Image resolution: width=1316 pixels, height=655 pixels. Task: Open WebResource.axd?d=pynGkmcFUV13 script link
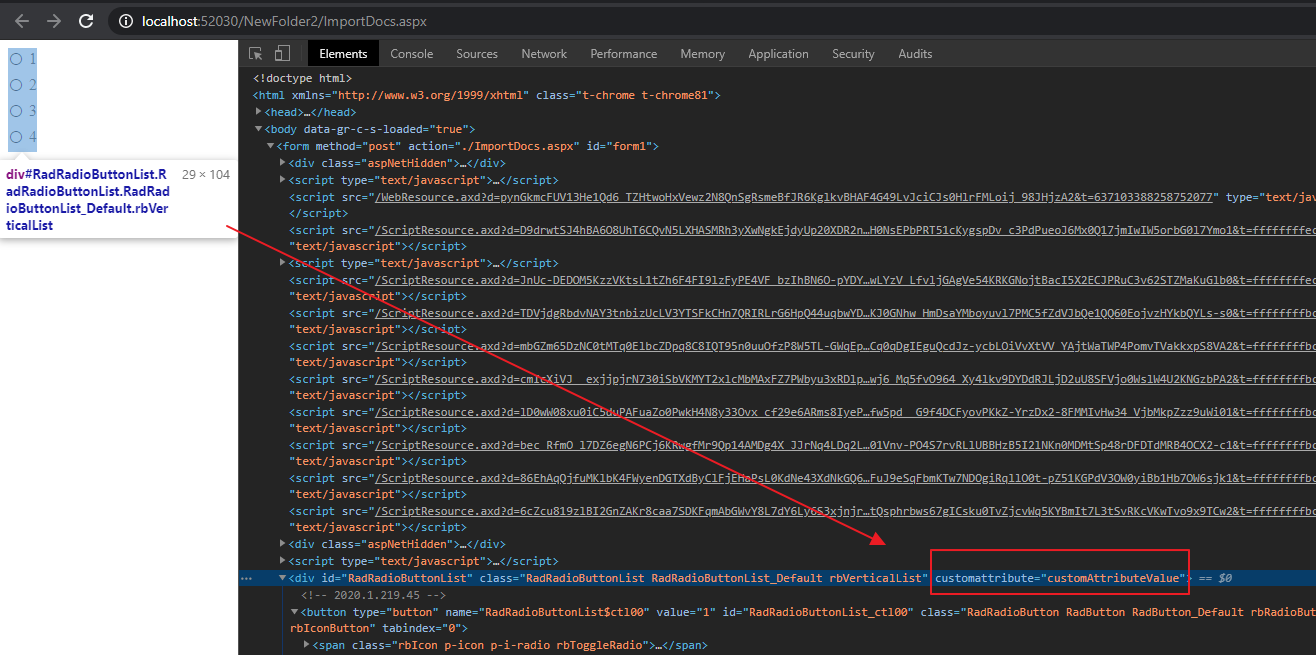point(795,197)
